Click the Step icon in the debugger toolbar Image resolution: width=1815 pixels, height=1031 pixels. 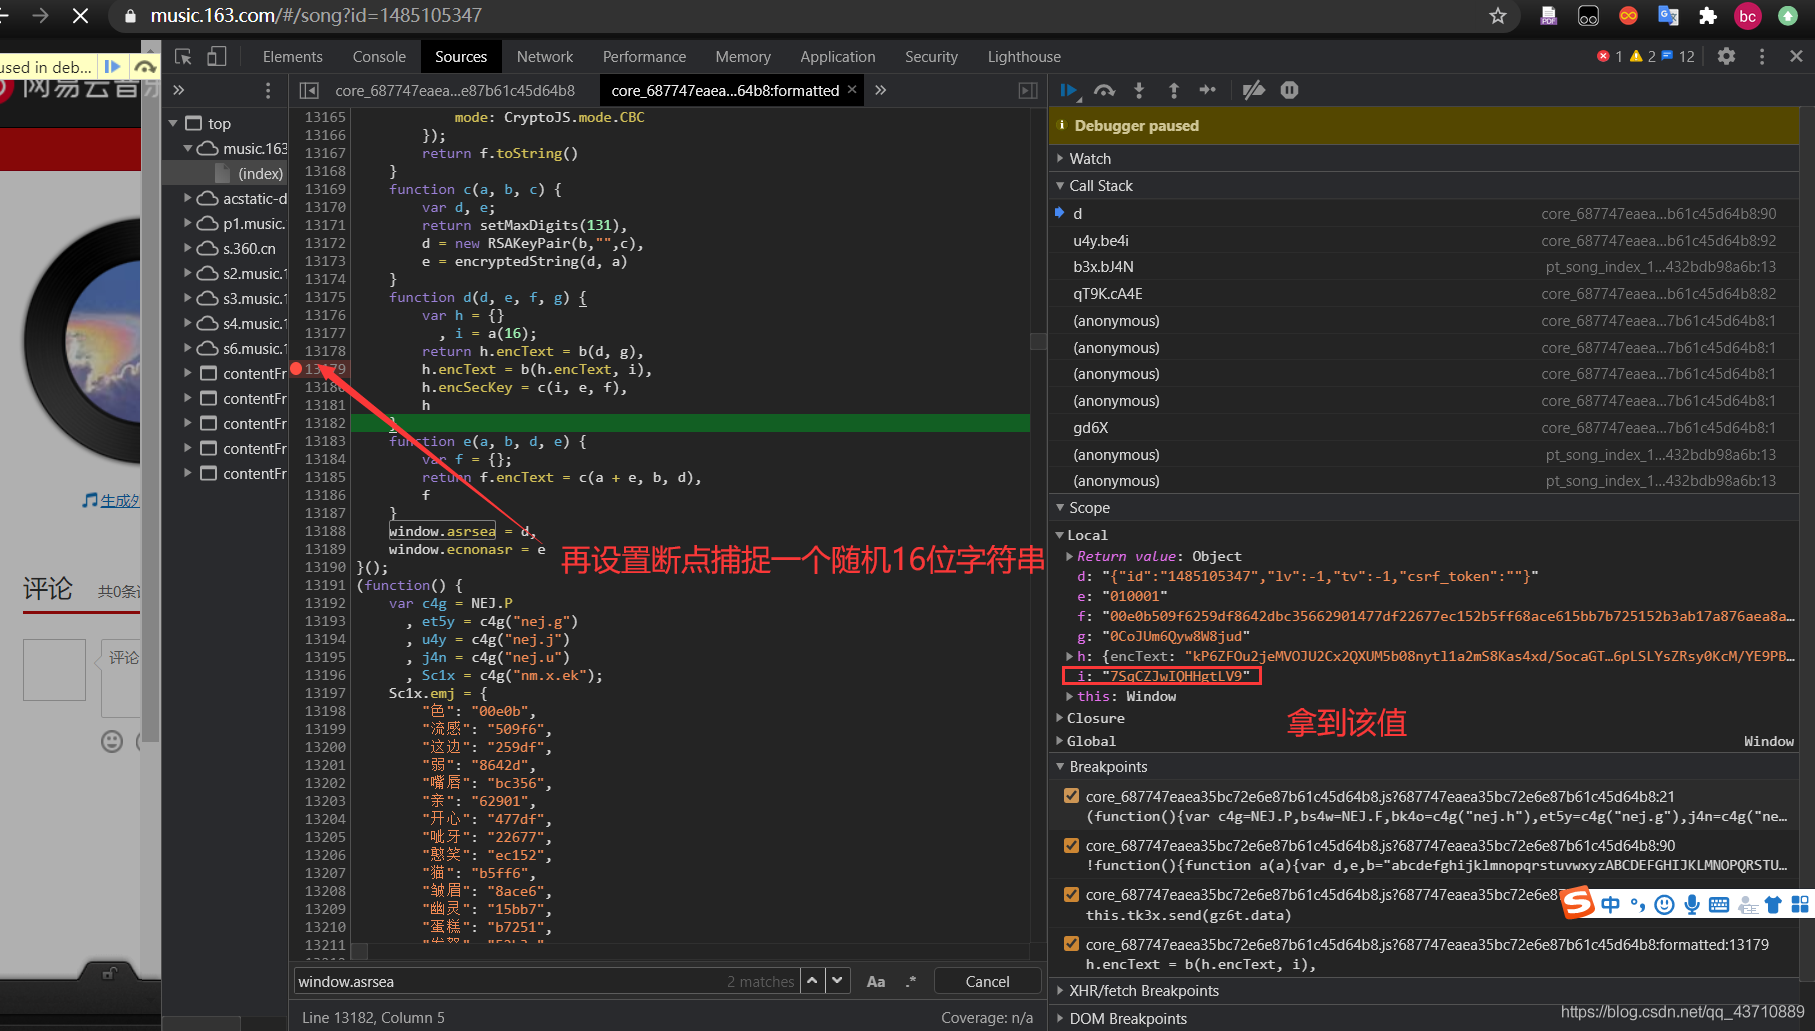click(x=1208, y=90)
